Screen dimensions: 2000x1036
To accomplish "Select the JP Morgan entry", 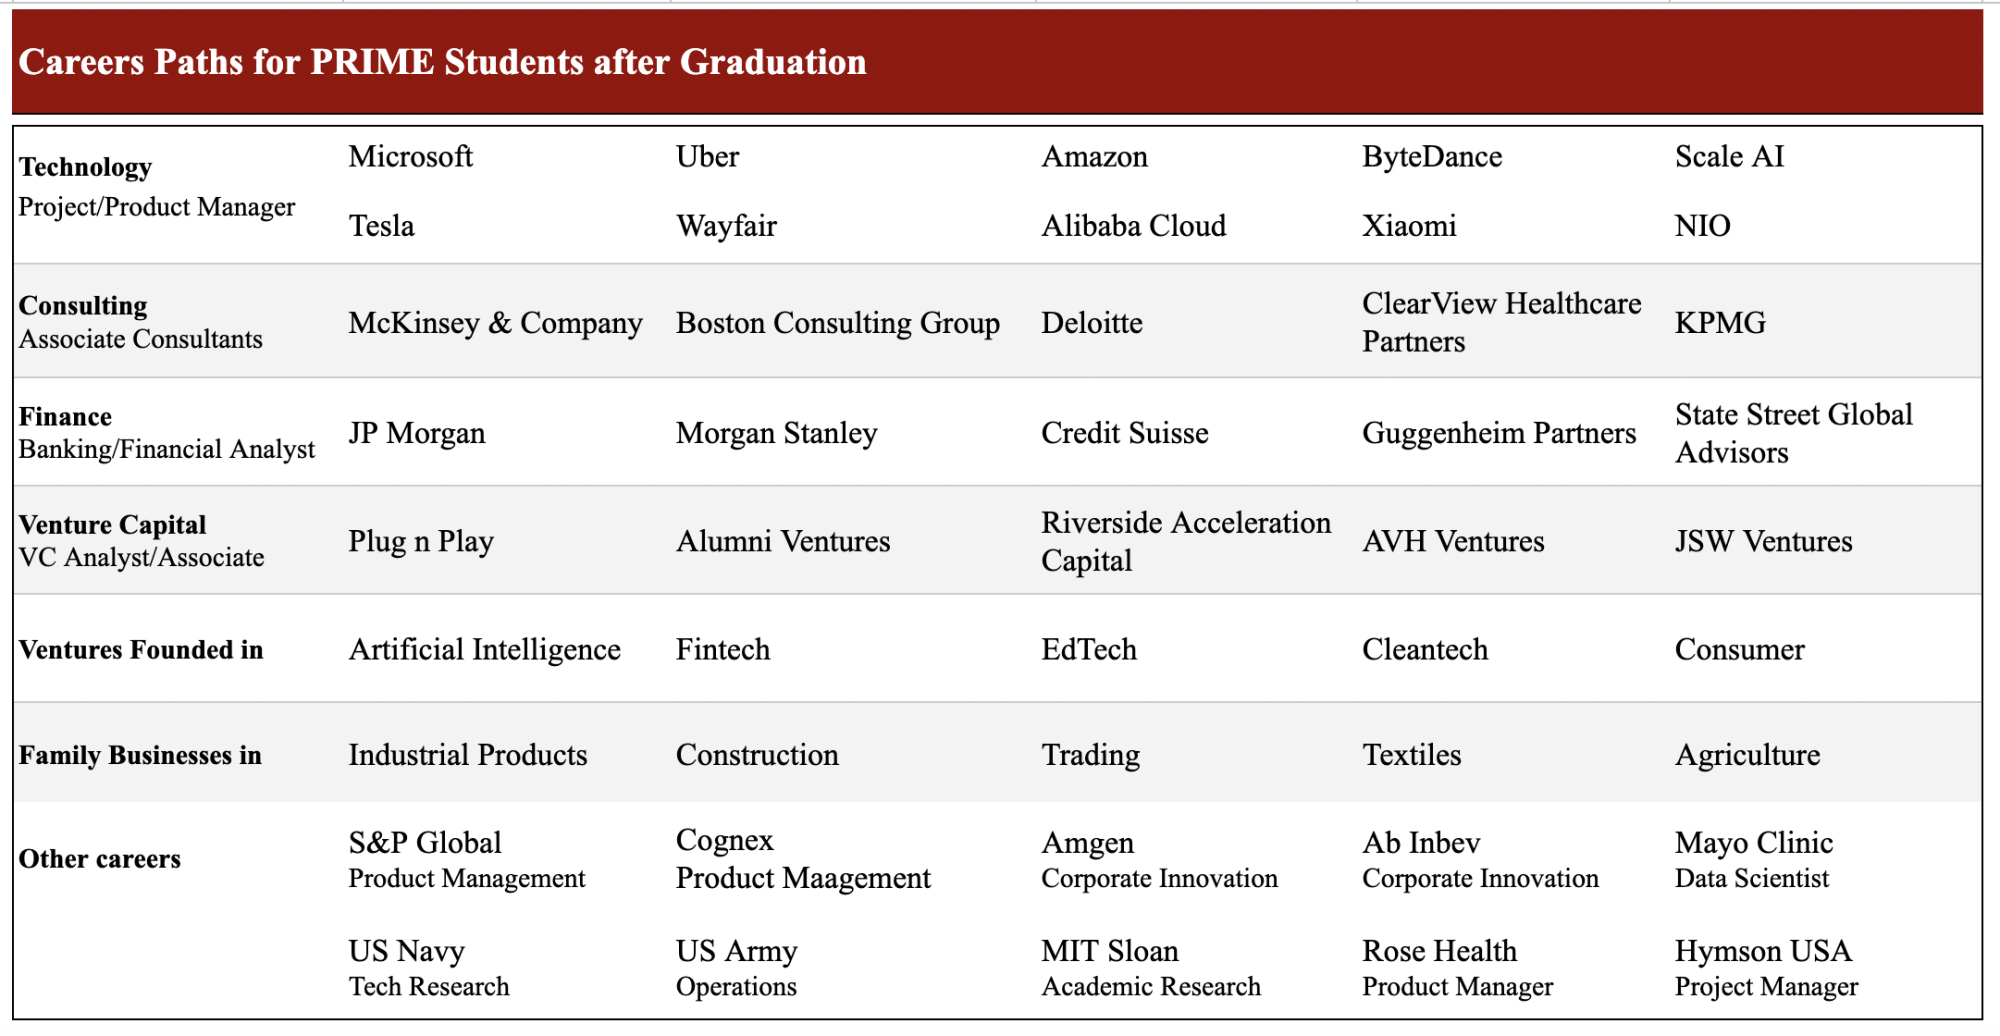I will (416, 433).
